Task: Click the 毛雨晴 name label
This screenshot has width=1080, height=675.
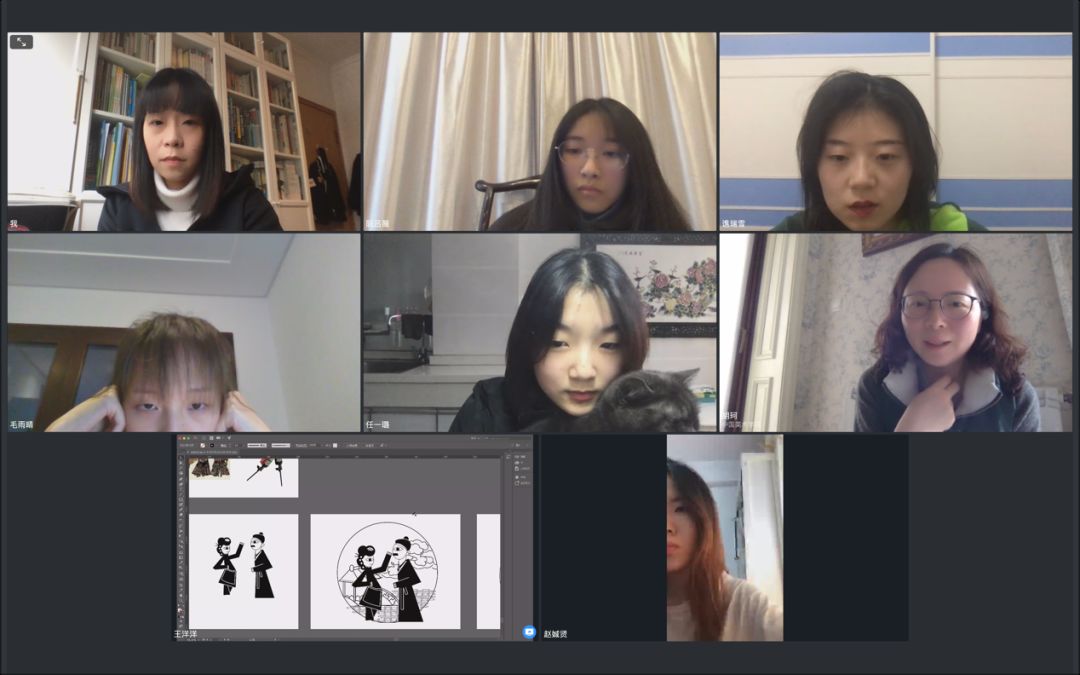Action: pyautogui.click(x=22, y=424)
